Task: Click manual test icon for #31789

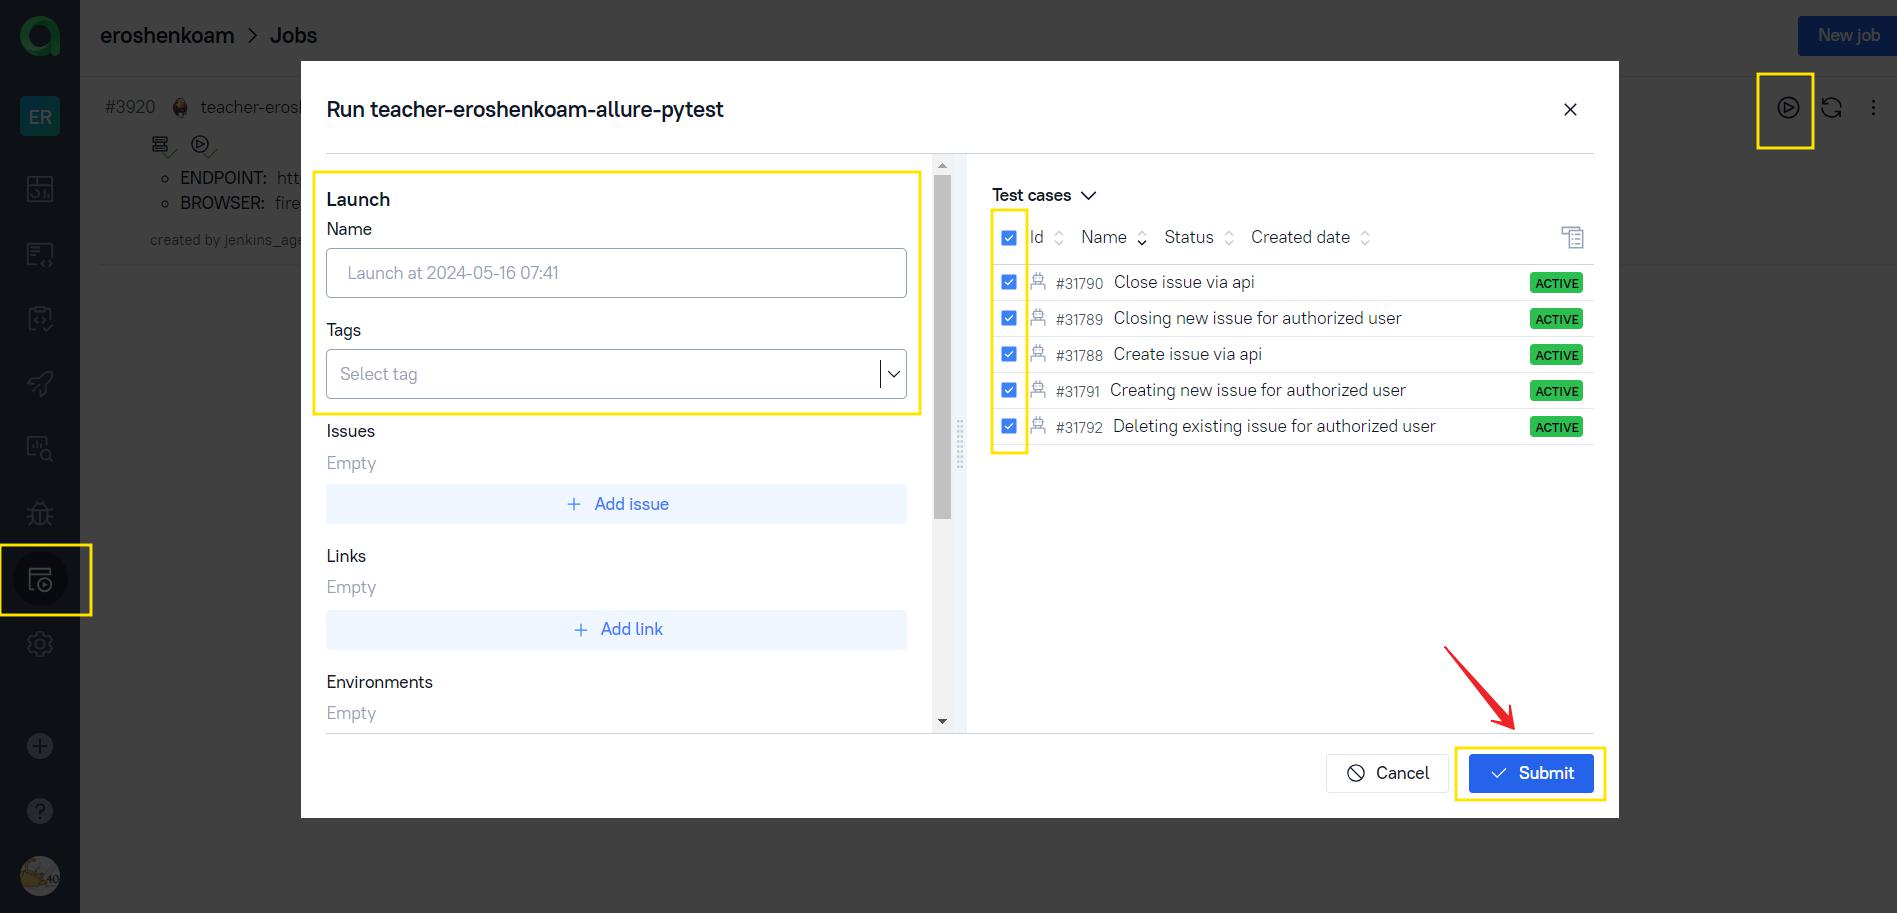Action: click(1038, 318)
